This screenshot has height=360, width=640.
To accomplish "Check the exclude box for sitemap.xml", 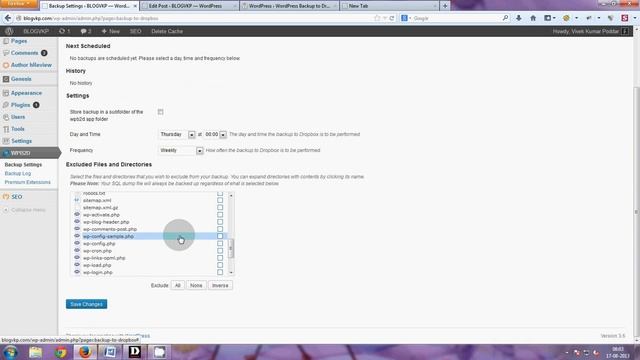I will click(x=220, y=200).
